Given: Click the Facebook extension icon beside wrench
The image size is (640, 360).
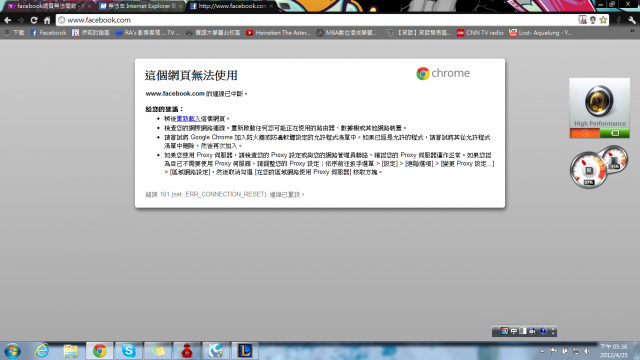Looking at the screenshot, I should point(619,20).
